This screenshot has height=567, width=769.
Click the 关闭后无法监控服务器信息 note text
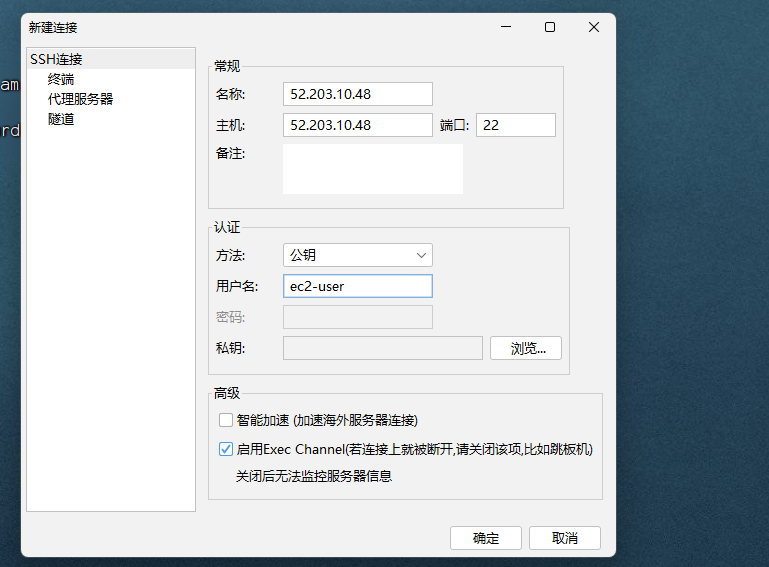pos(314,476)
